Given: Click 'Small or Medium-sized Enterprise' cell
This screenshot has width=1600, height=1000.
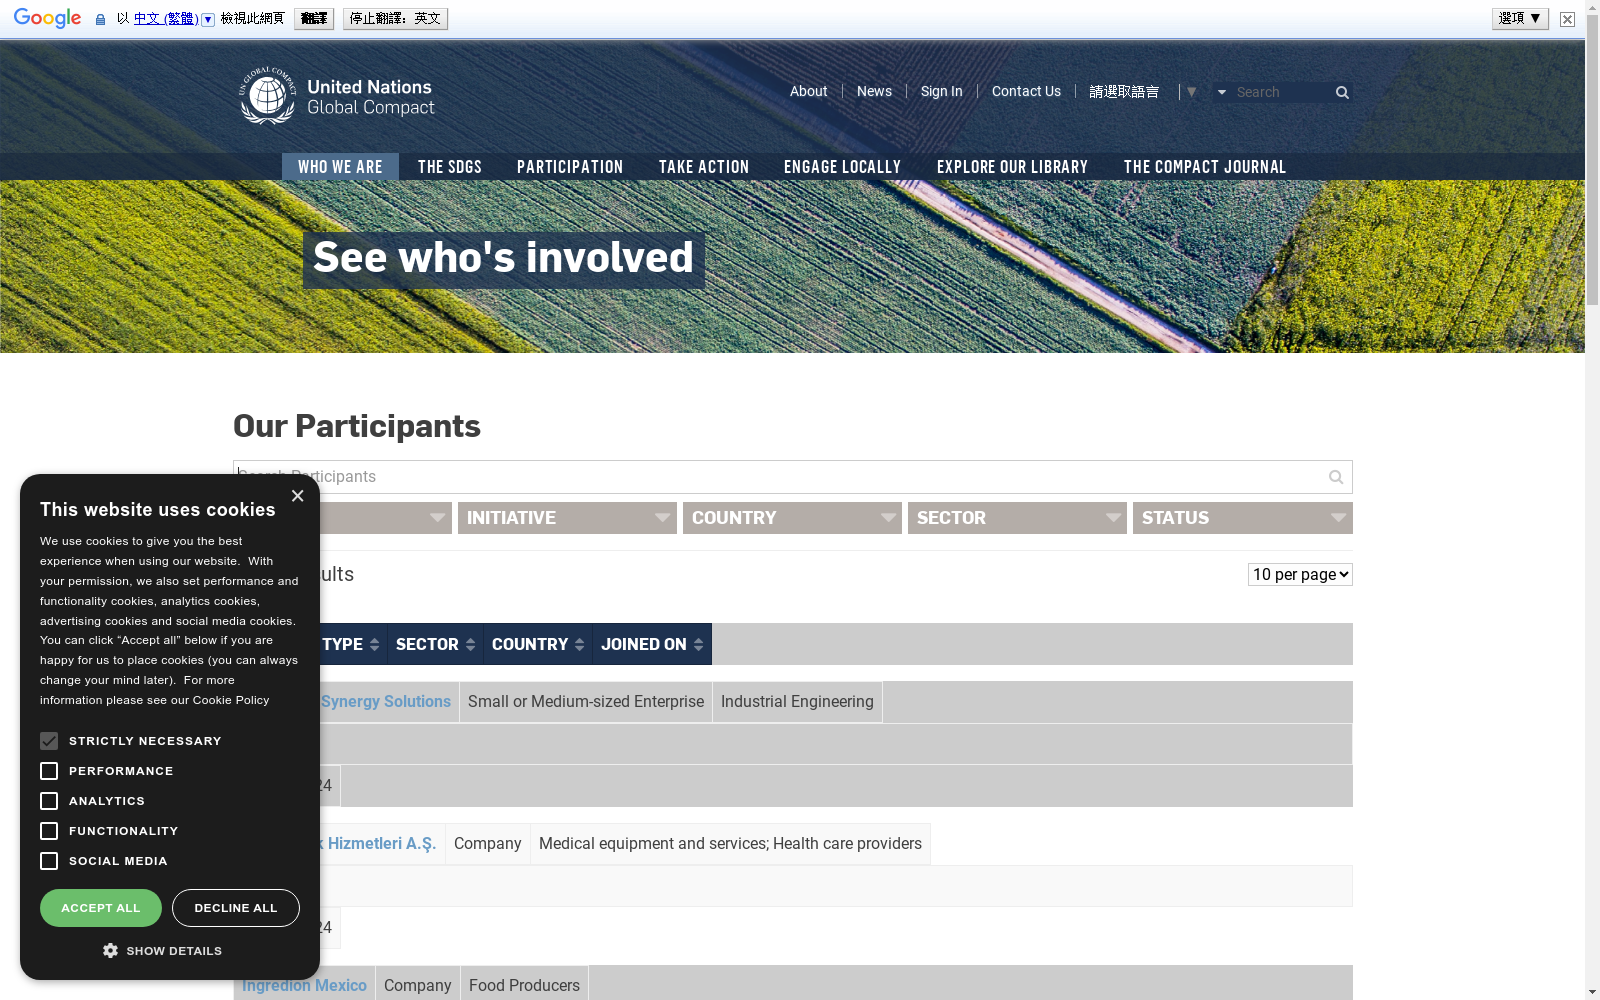Looking at the screenshot, I should point(586,702).
